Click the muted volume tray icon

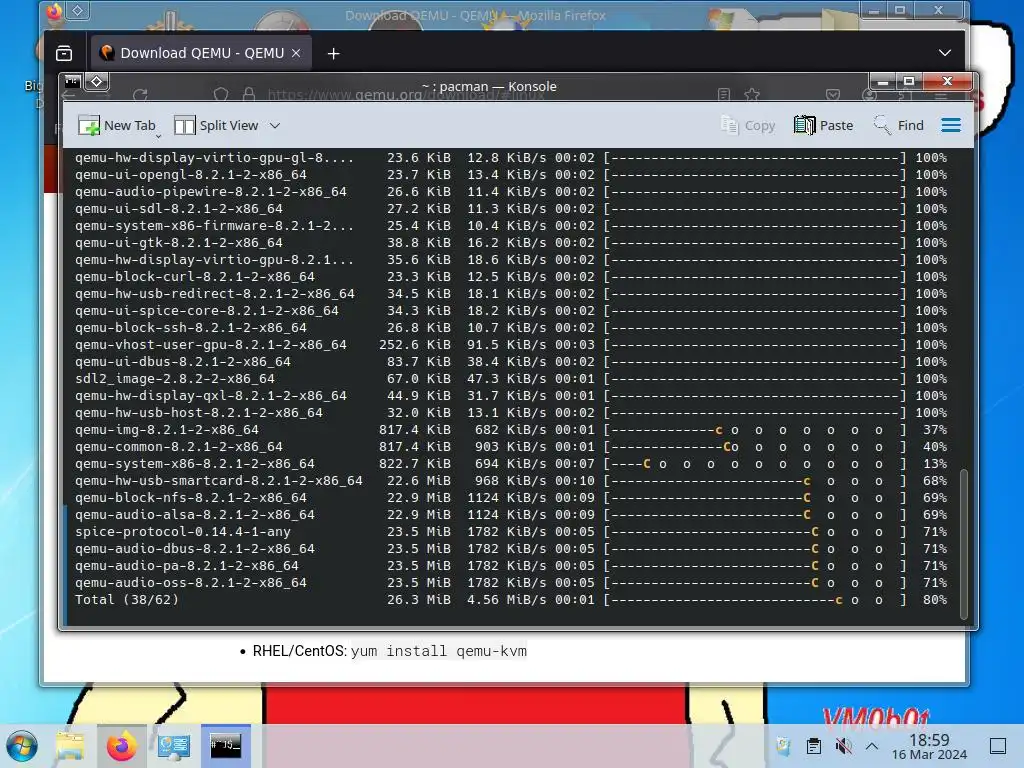844,746
